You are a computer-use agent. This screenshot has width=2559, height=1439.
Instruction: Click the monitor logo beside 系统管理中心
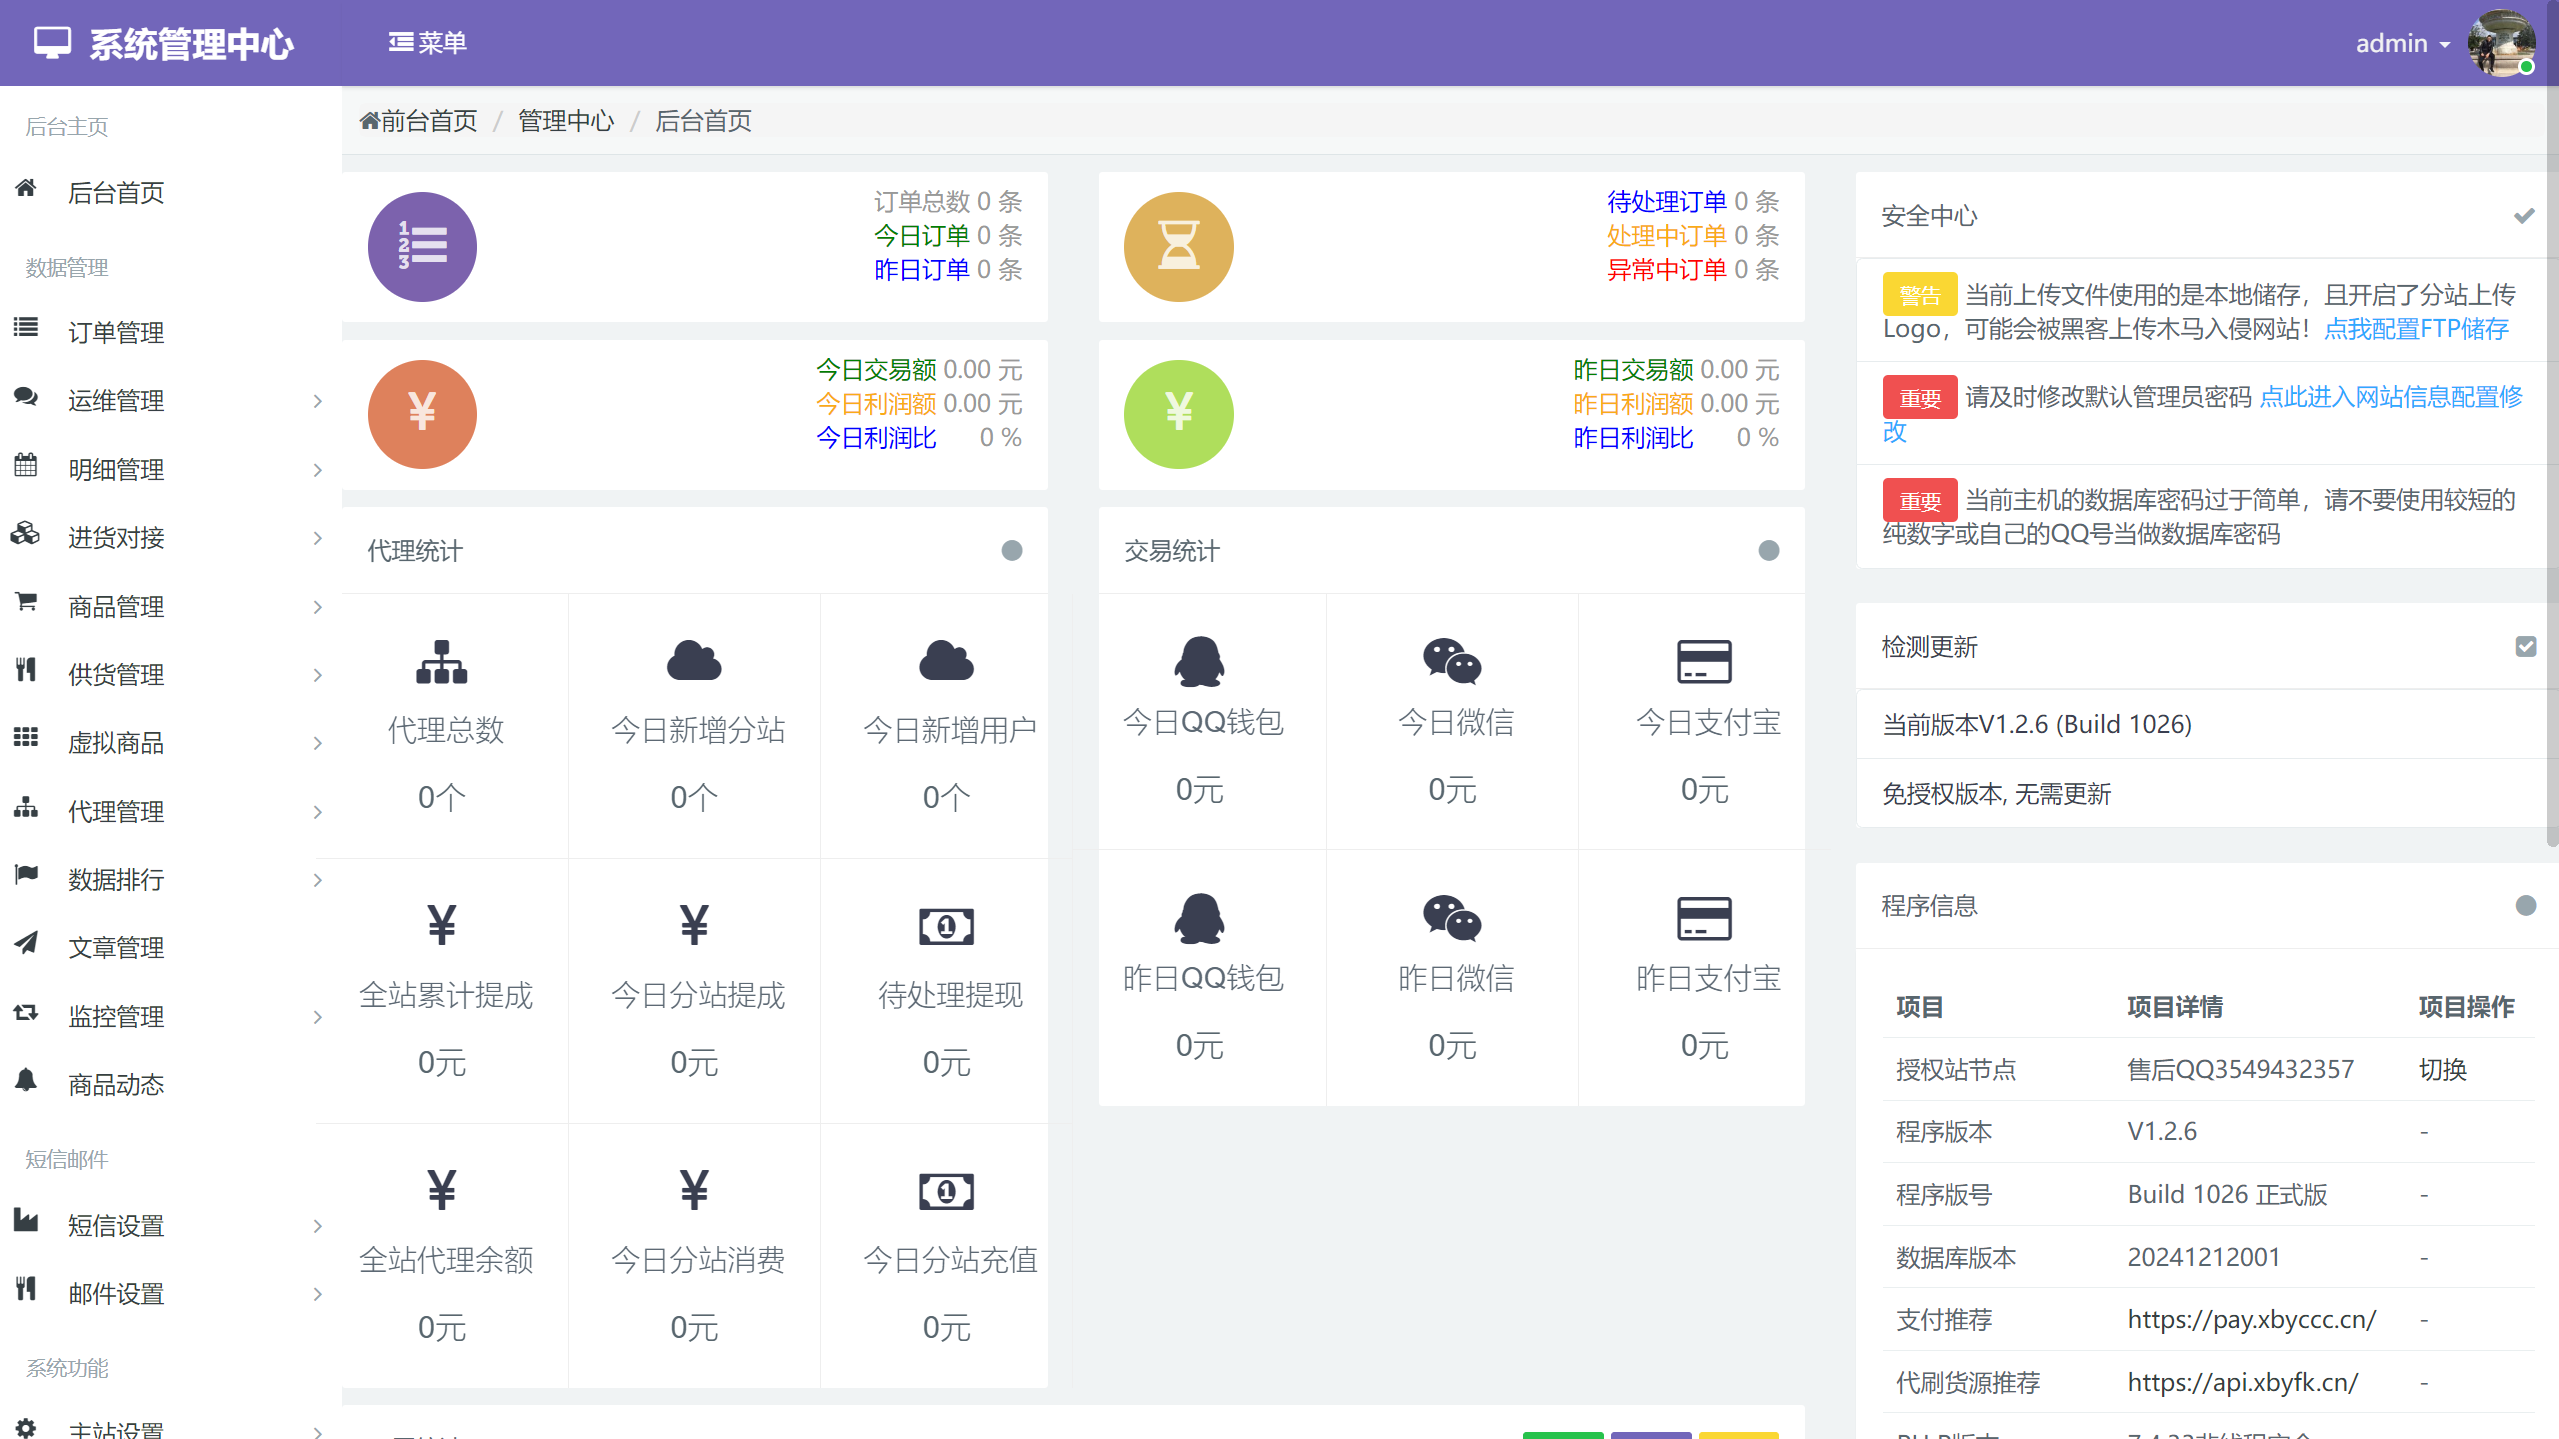(51, 42)
